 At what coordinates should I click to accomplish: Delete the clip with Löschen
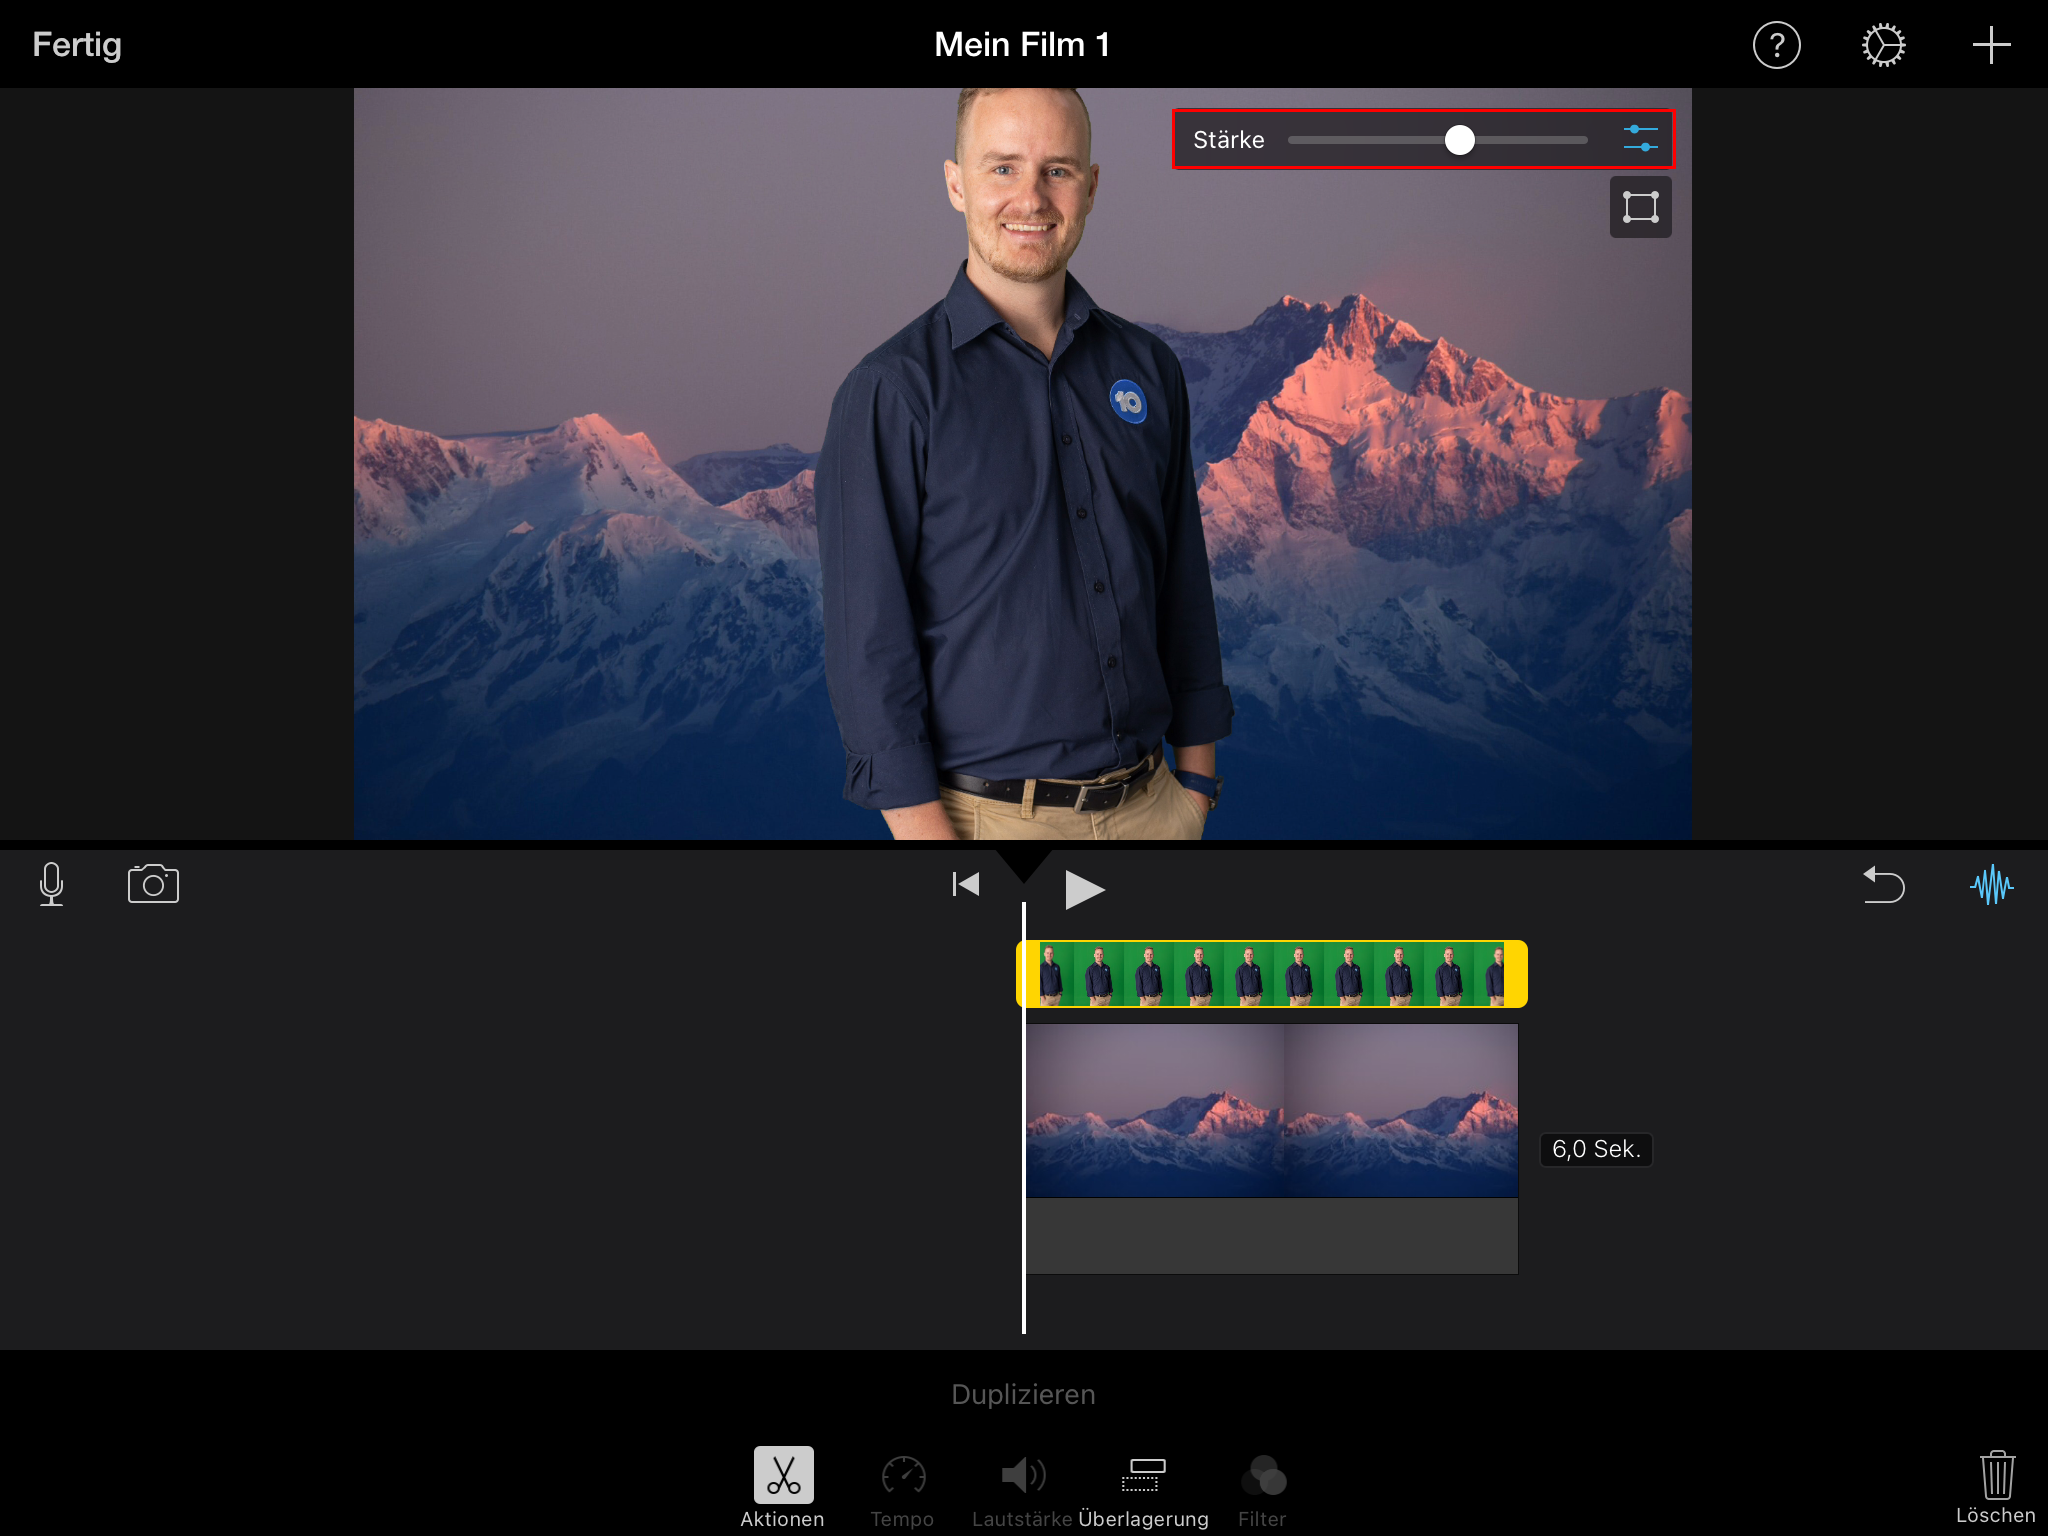pyautogui.click(x=1997, y=1480)
